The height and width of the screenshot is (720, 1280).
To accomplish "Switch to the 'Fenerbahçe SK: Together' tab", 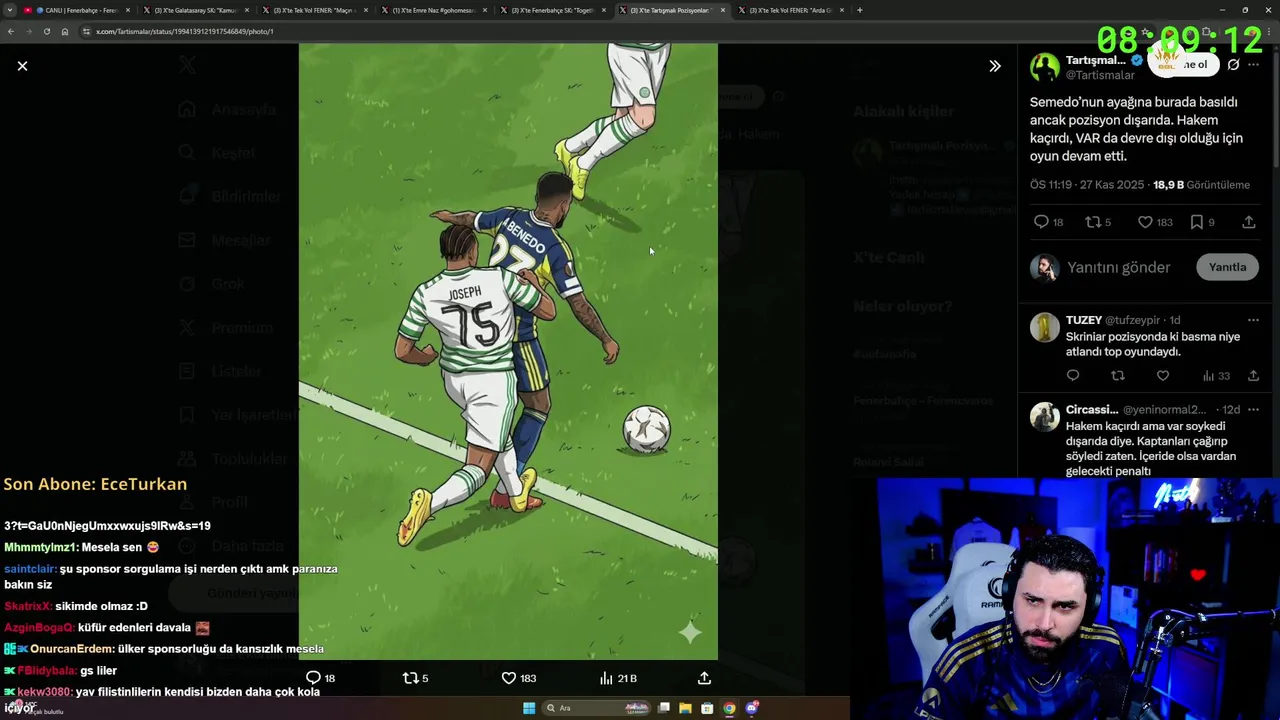I will click(x=553, y=10).
